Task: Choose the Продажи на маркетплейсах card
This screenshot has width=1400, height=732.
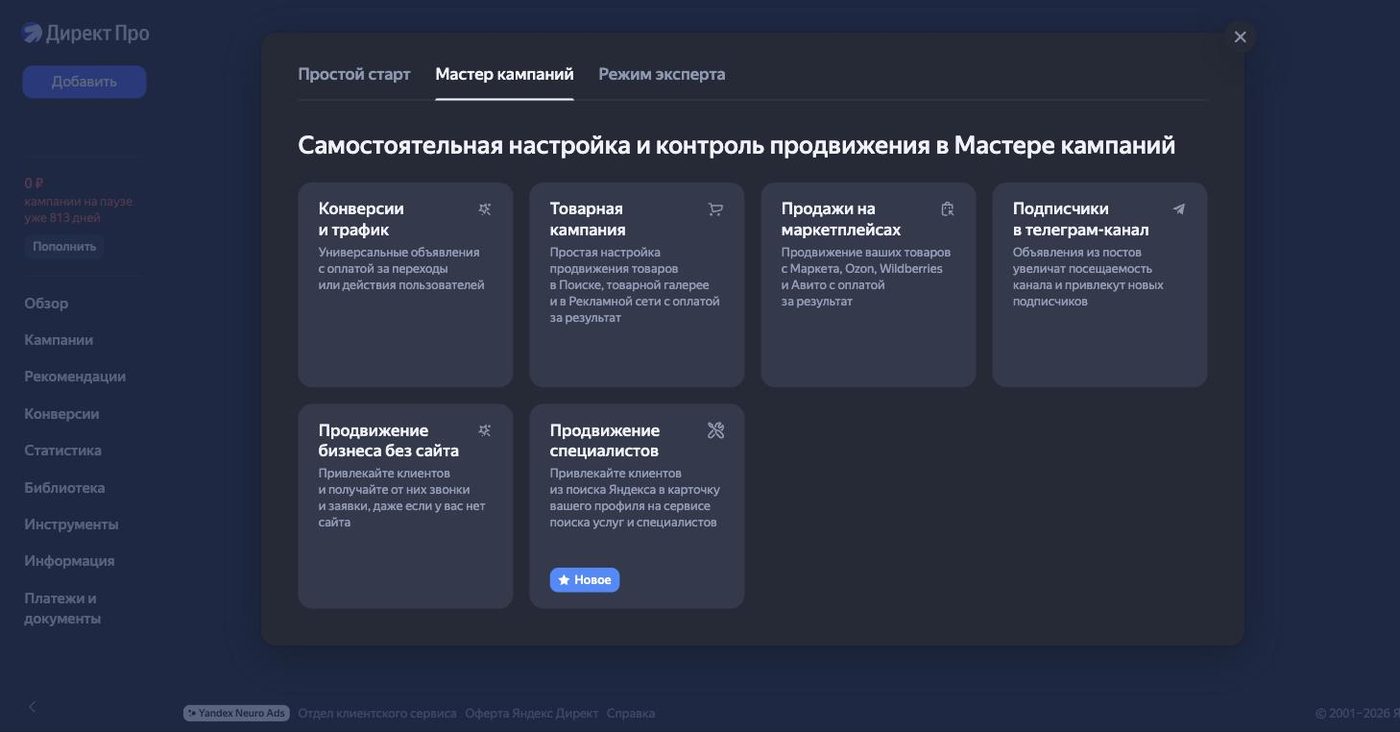Action: [868, 285]
